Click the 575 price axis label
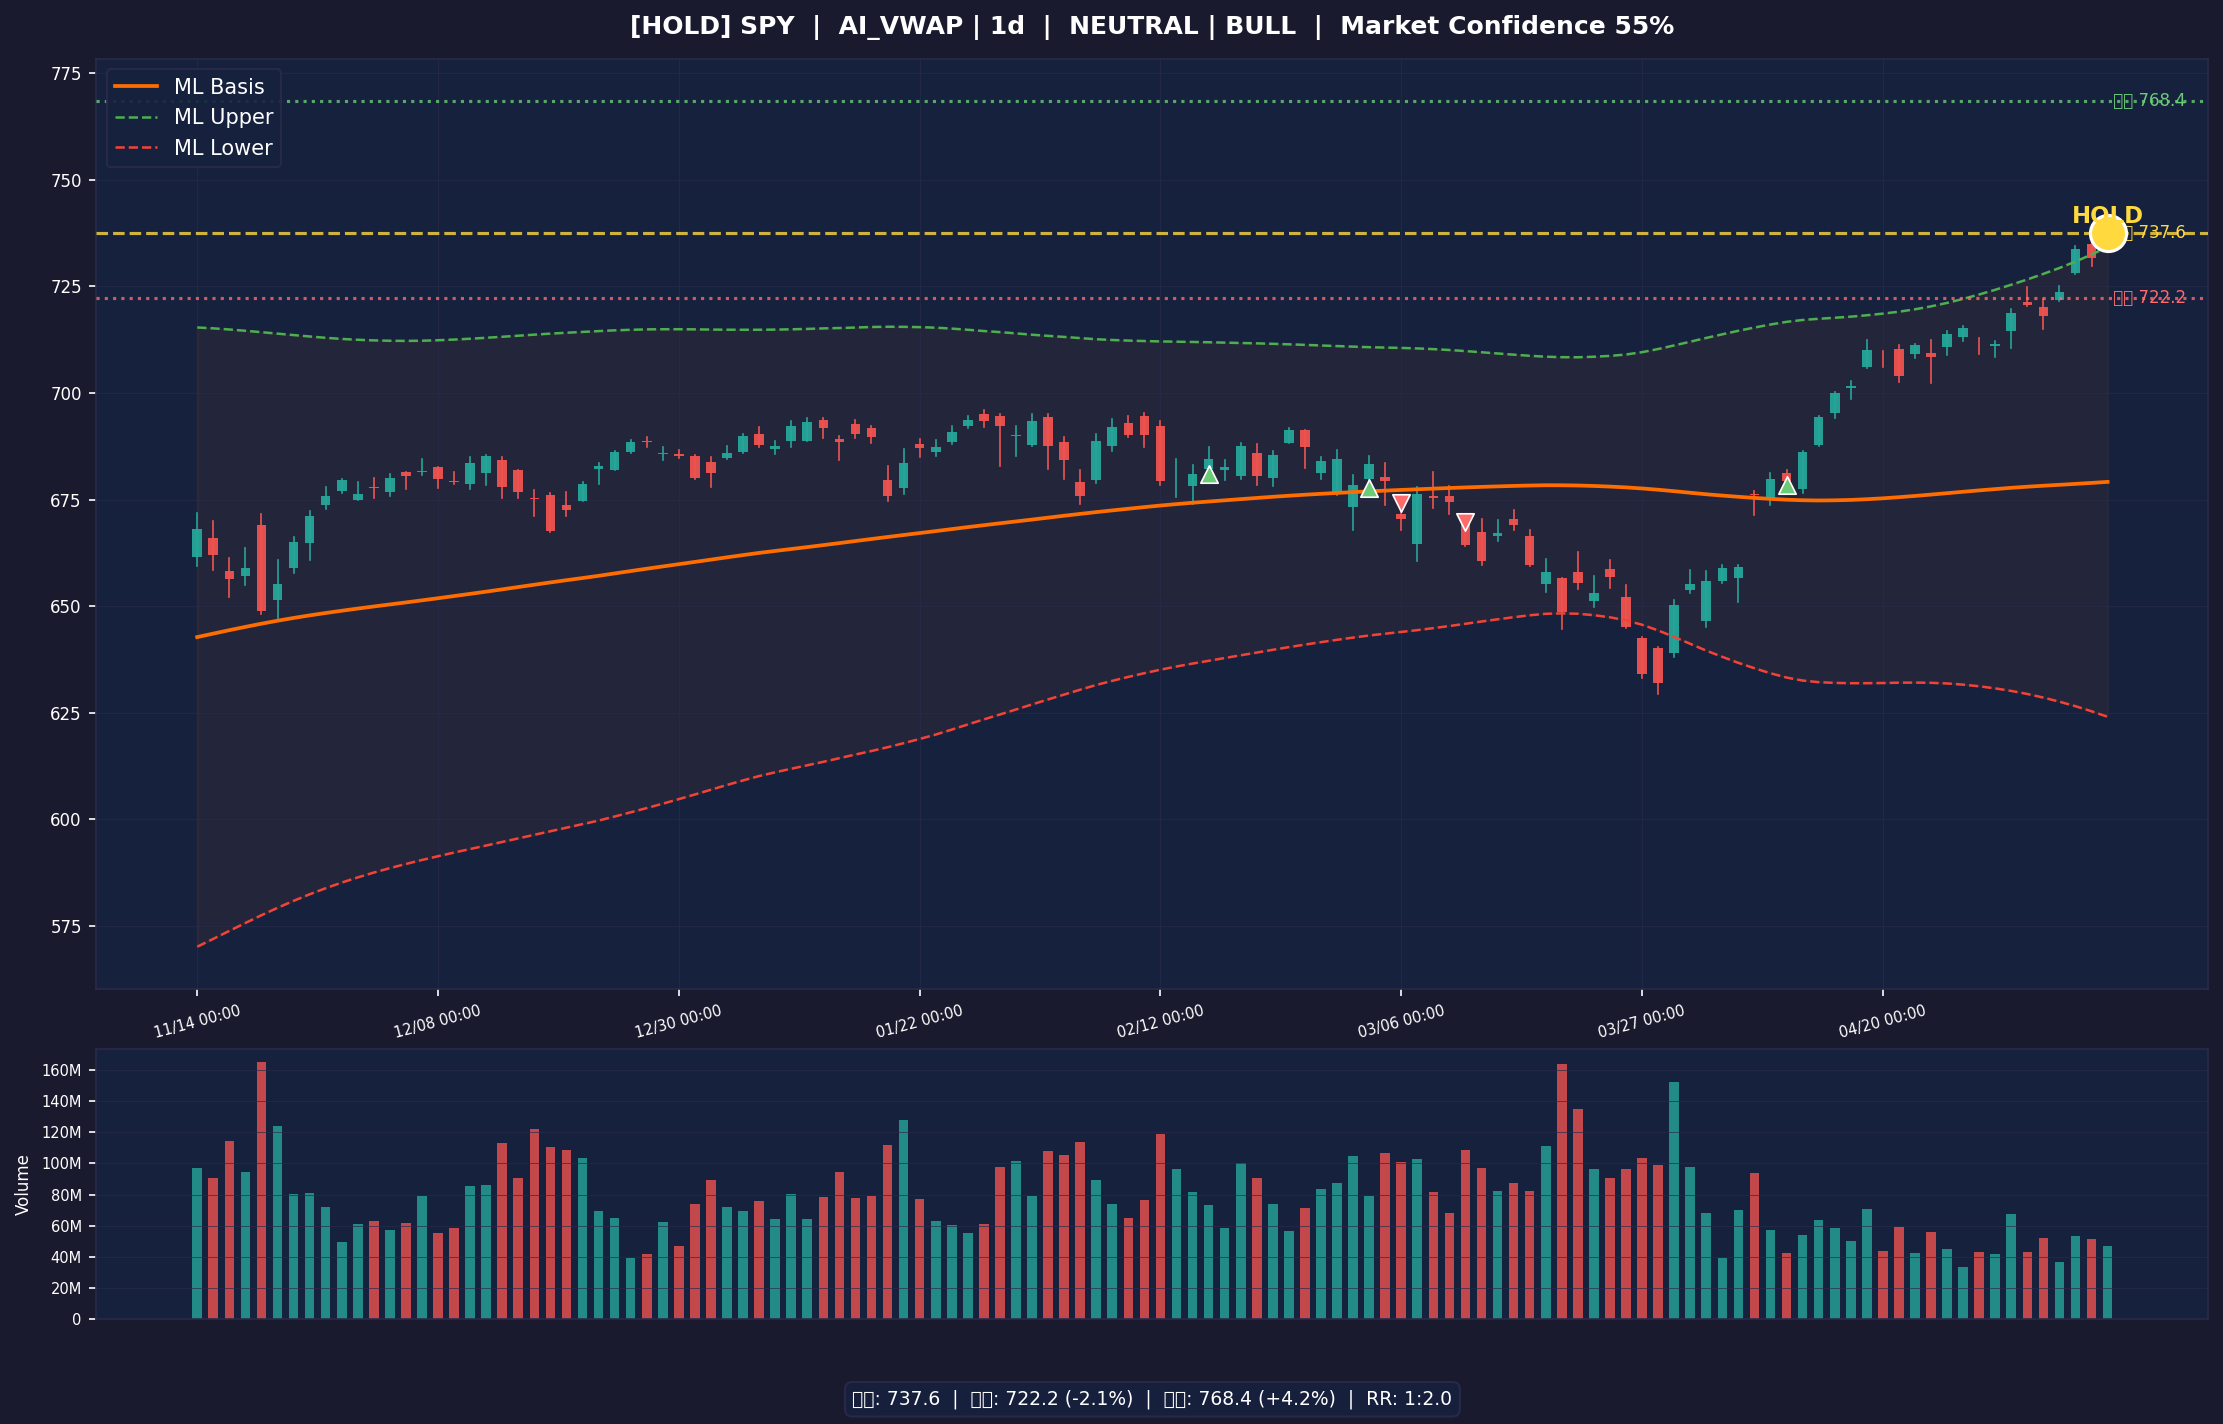 pos(65,926)
